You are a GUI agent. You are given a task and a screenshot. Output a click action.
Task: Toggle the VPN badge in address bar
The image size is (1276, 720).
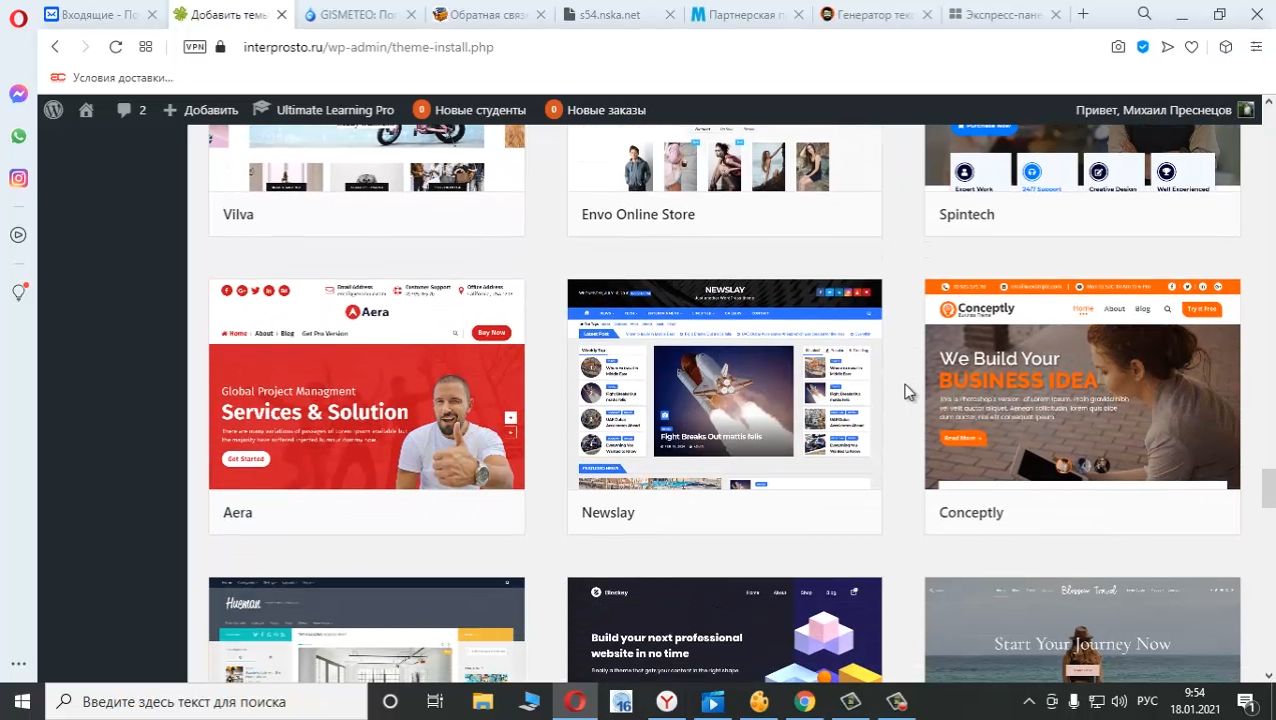[194, 47]
